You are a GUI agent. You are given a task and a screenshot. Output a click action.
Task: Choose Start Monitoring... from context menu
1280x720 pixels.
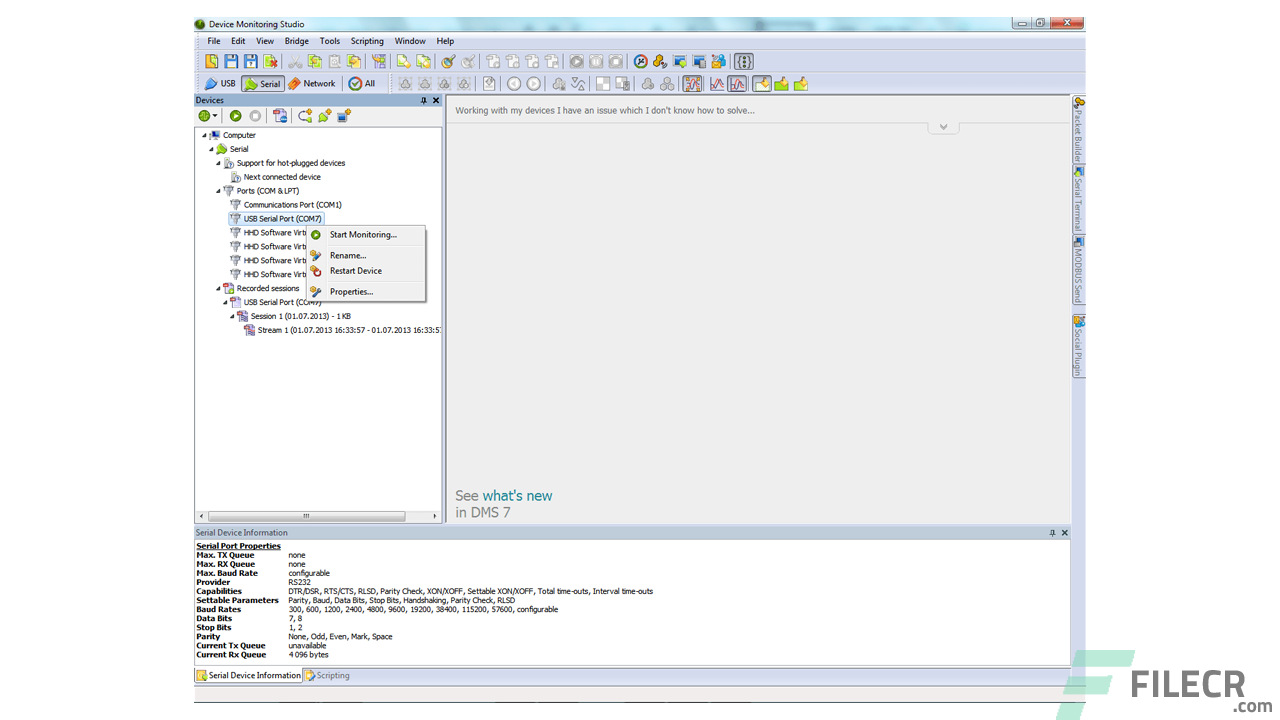pyautogui.click(x=366, y=235)
